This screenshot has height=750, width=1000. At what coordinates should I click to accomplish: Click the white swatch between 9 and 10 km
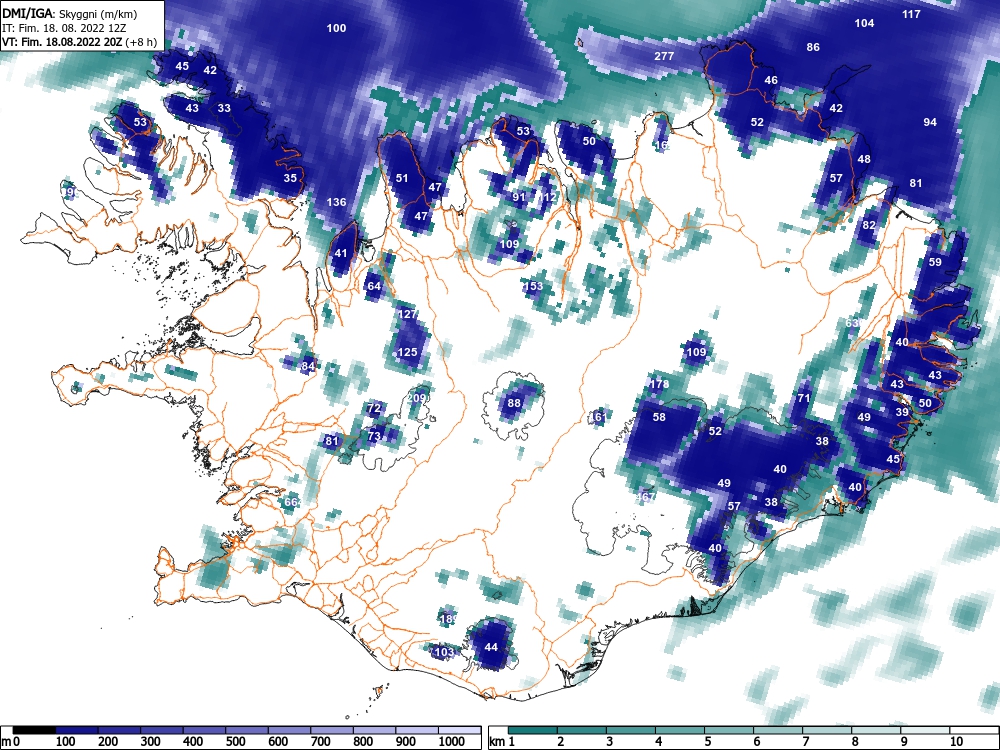(925, 730)
